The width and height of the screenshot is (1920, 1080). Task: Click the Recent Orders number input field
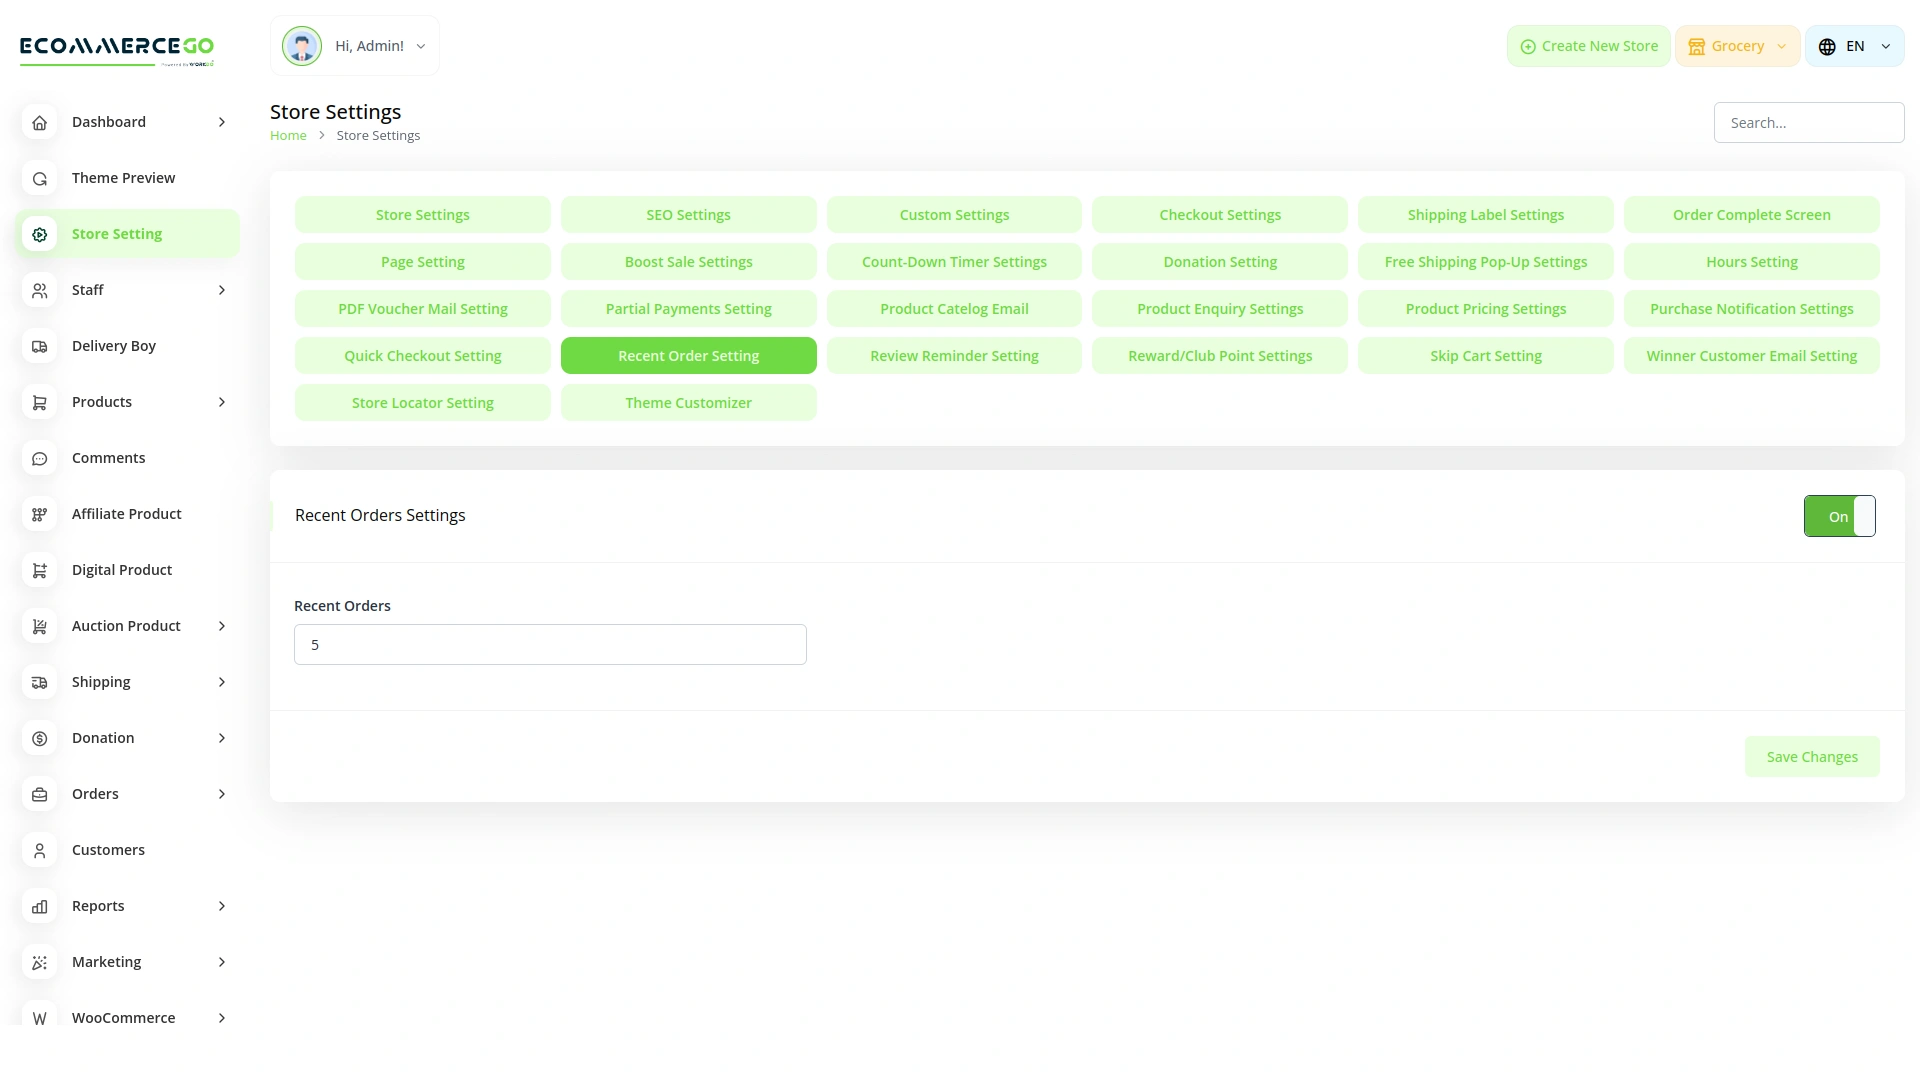pyautogui.click(x=550, y=644)
